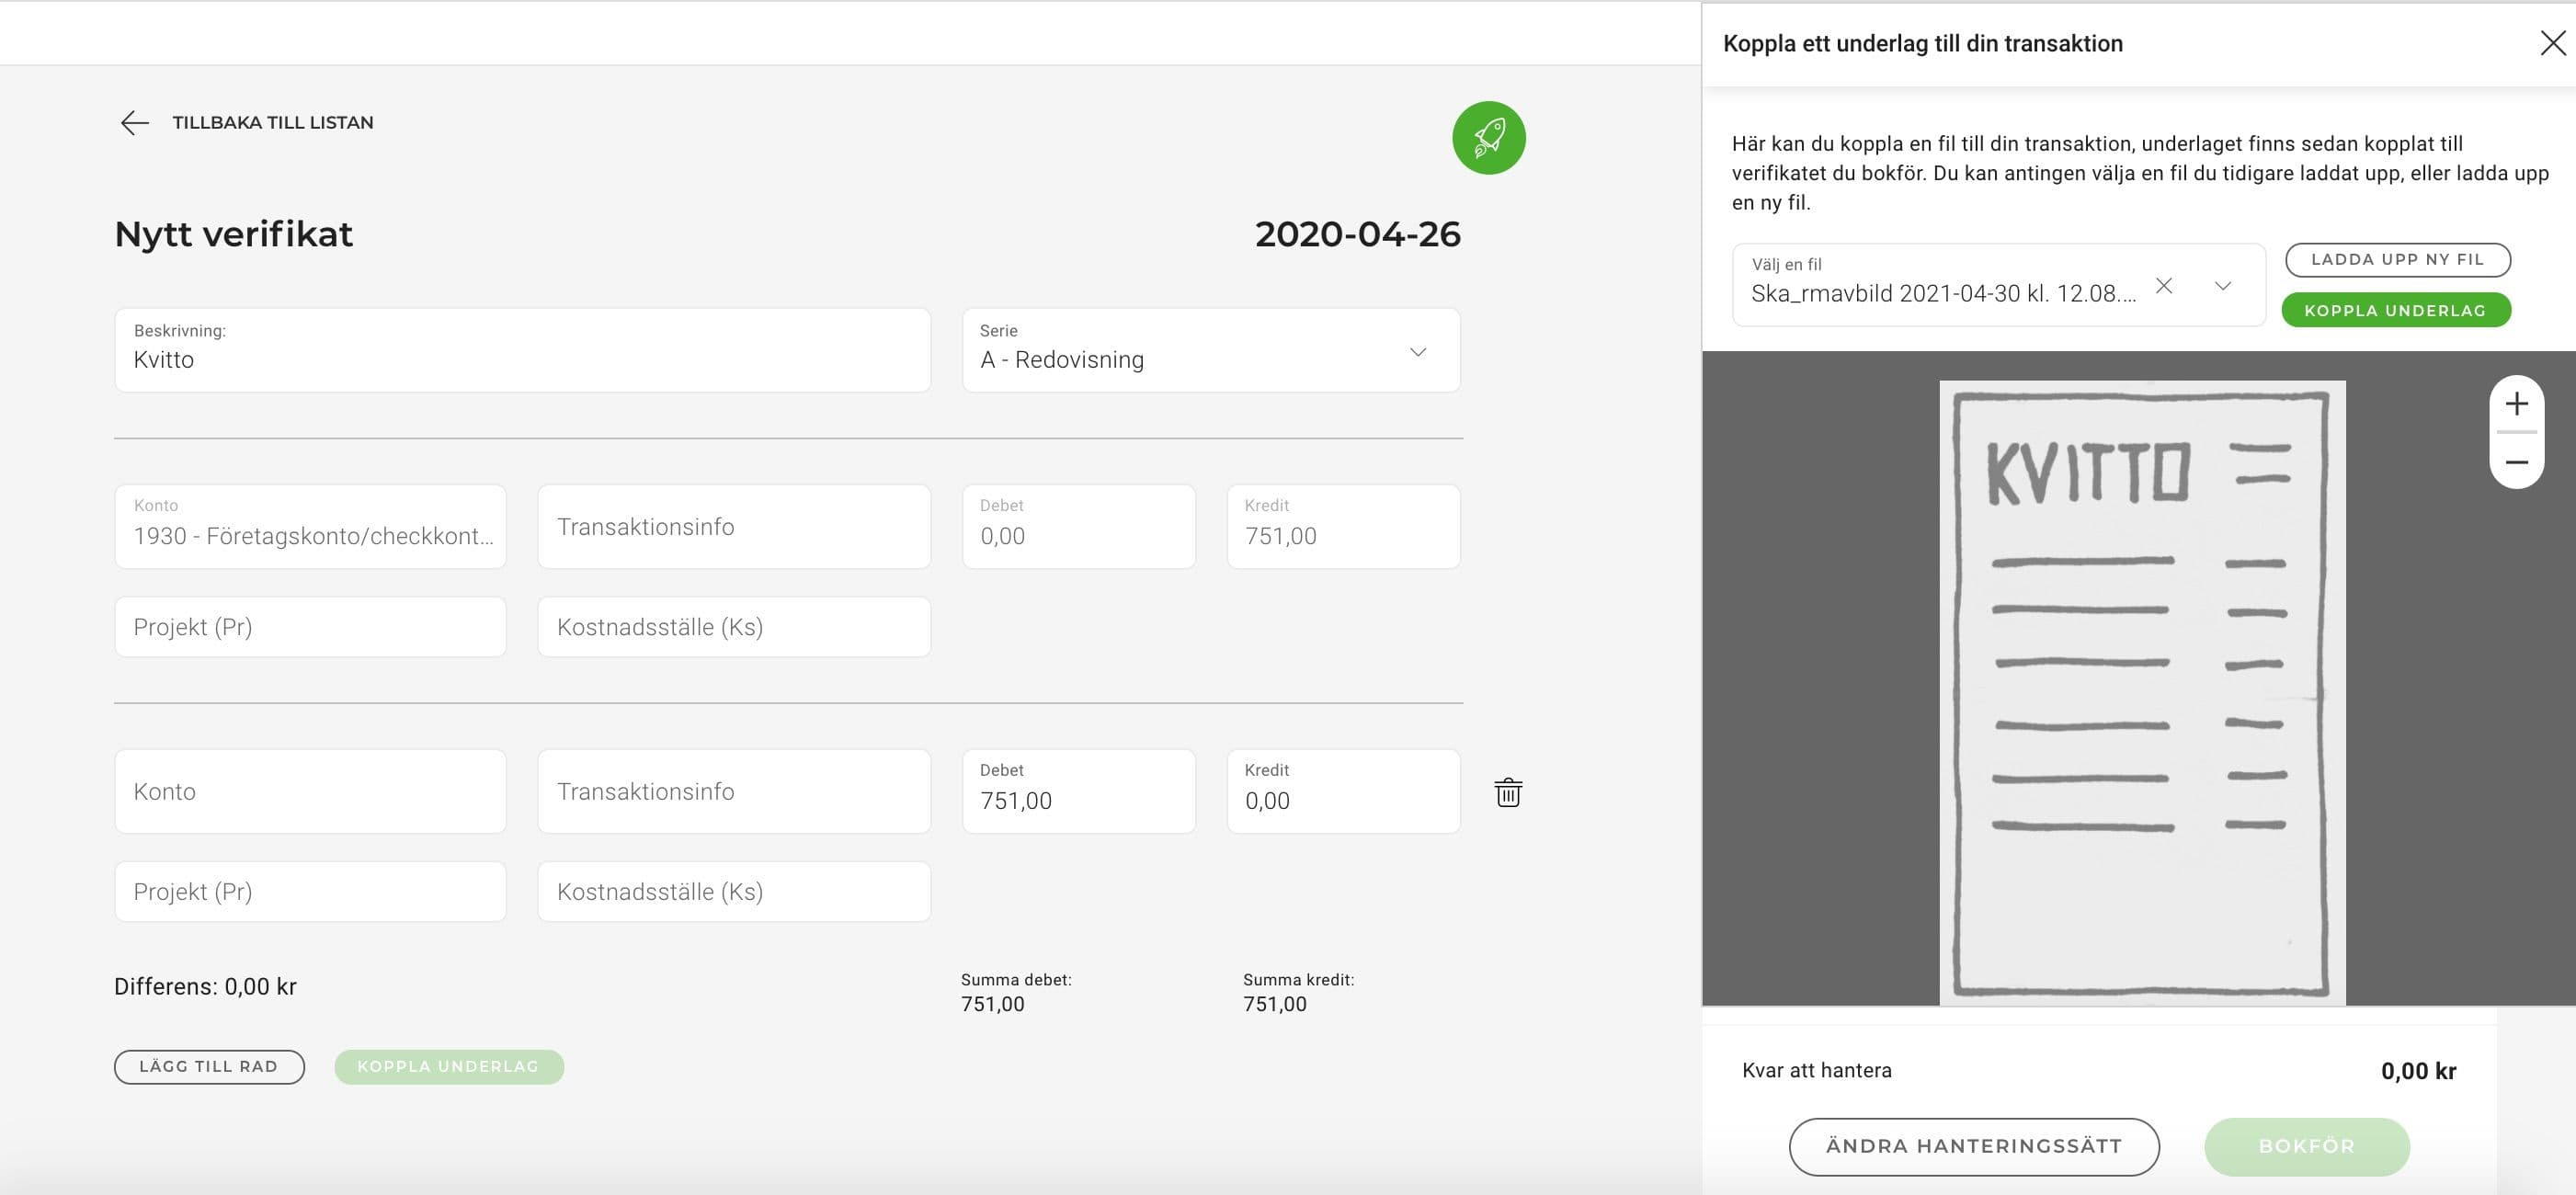Open the Serie dropdown
This screenshot has height=1195, width=2576.
click(1211, 350)
